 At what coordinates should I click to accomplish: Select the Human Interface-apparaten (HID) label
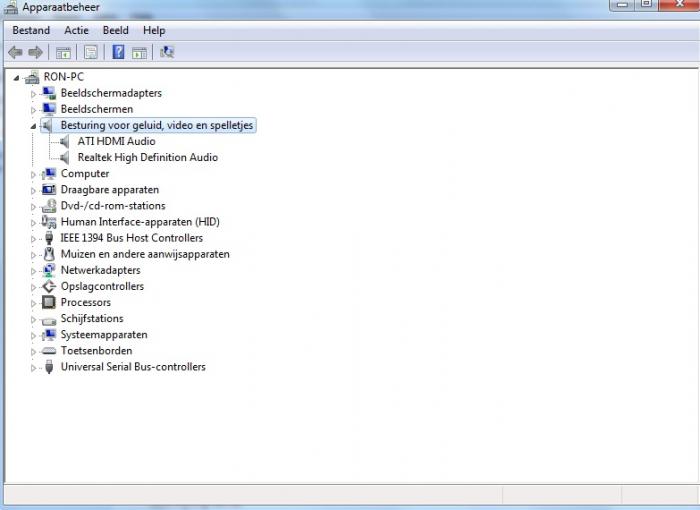click(x=140, y=222)
